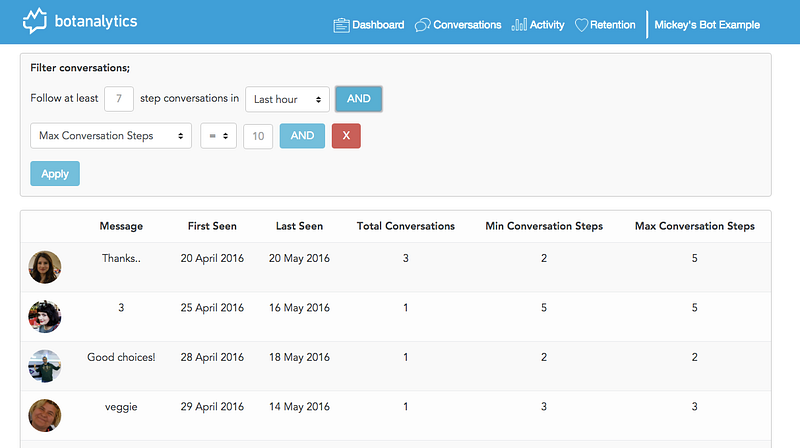
Task: Open Mickey's Bot Example menu
Action: click(707, 25)
